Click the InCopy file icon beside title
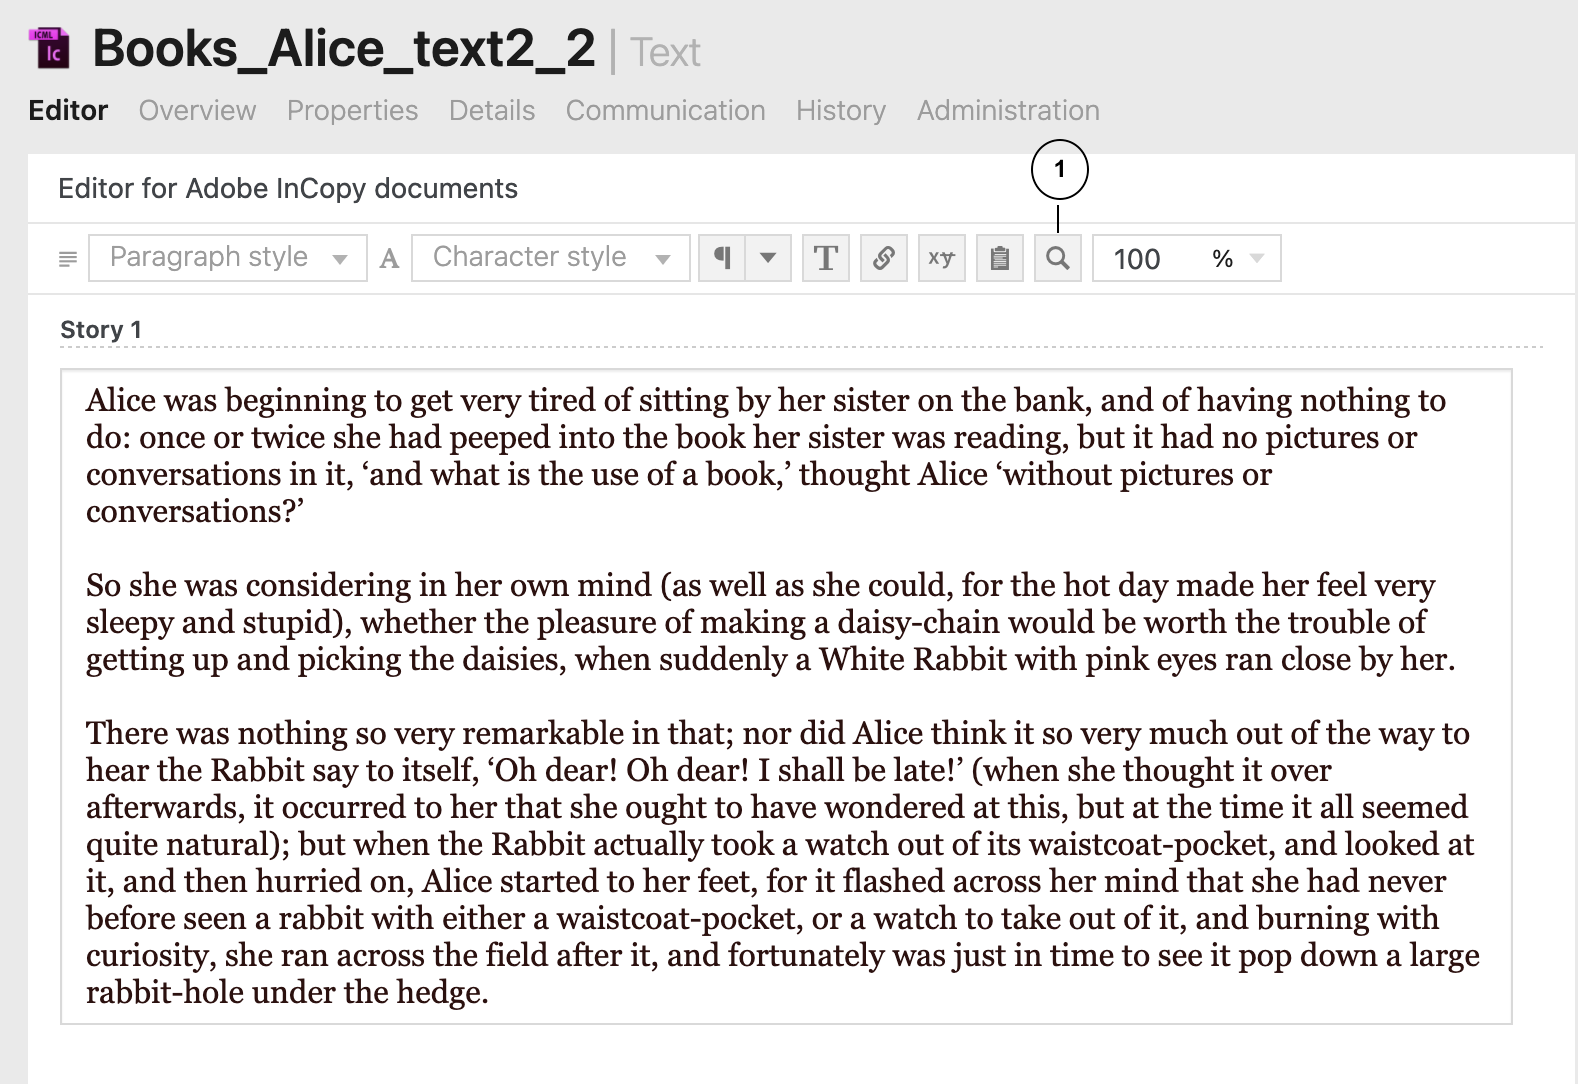Viewport: 1578px width, 1084px height. point(51,49)
